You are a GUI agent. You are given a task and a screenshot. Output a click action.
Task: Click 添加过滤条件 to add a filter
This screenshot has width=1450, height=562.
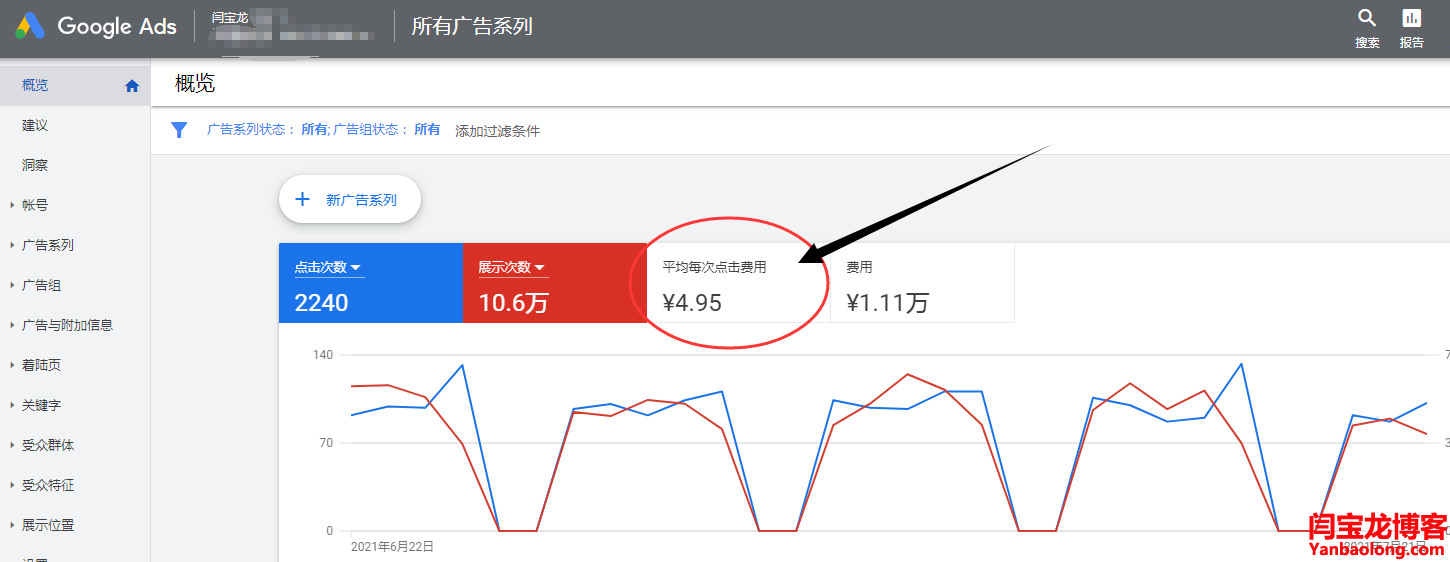497,130
